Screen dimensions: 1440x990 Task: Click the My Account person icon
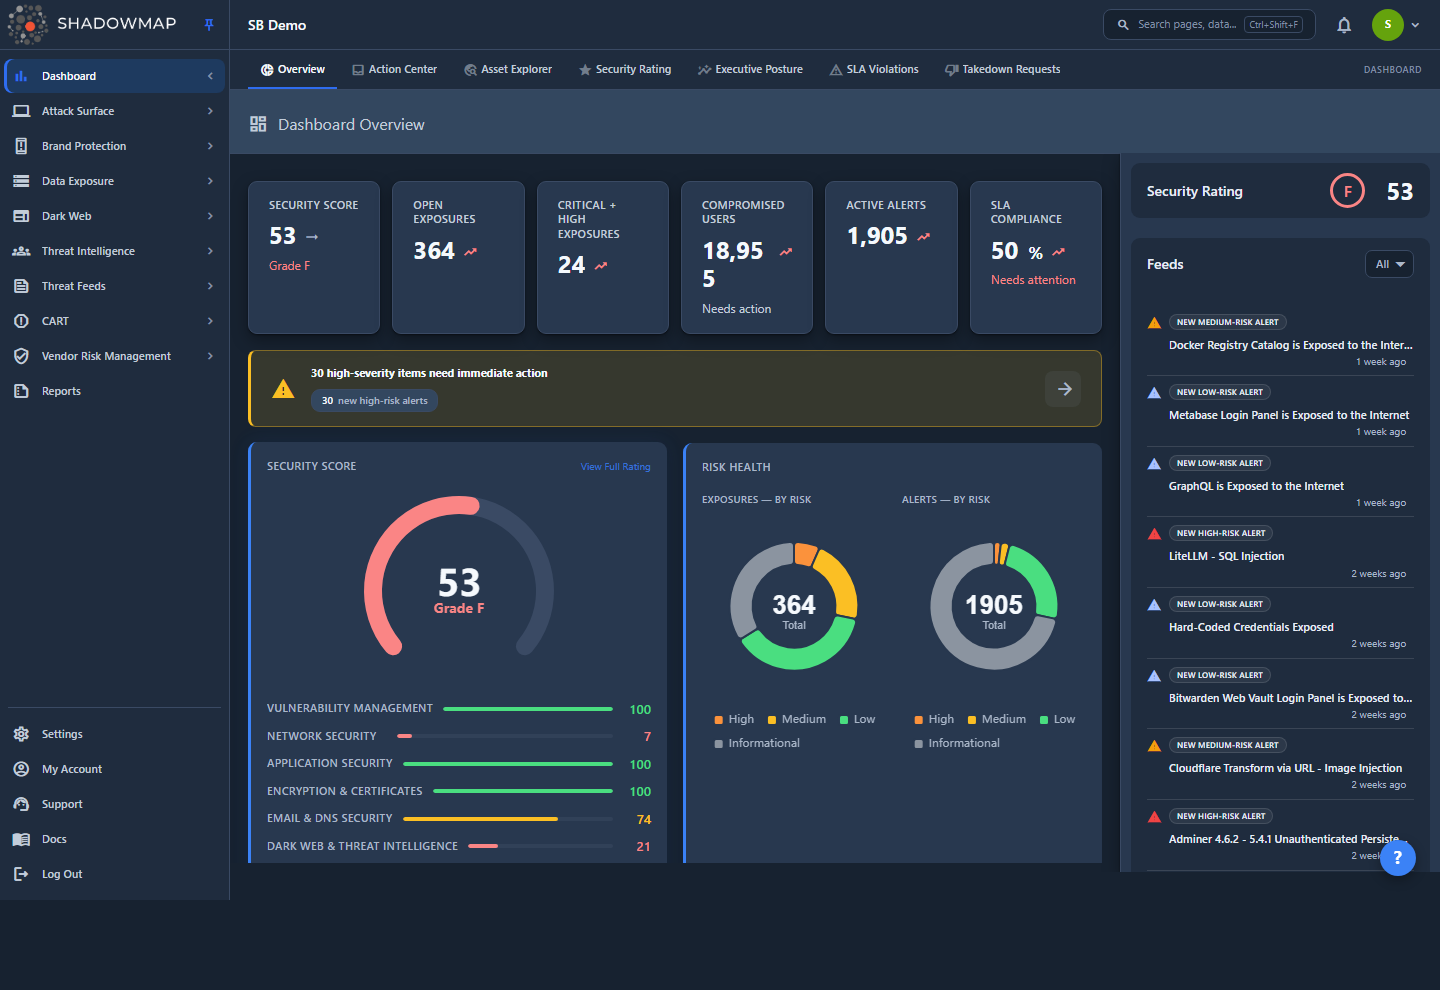click(21, 769)
